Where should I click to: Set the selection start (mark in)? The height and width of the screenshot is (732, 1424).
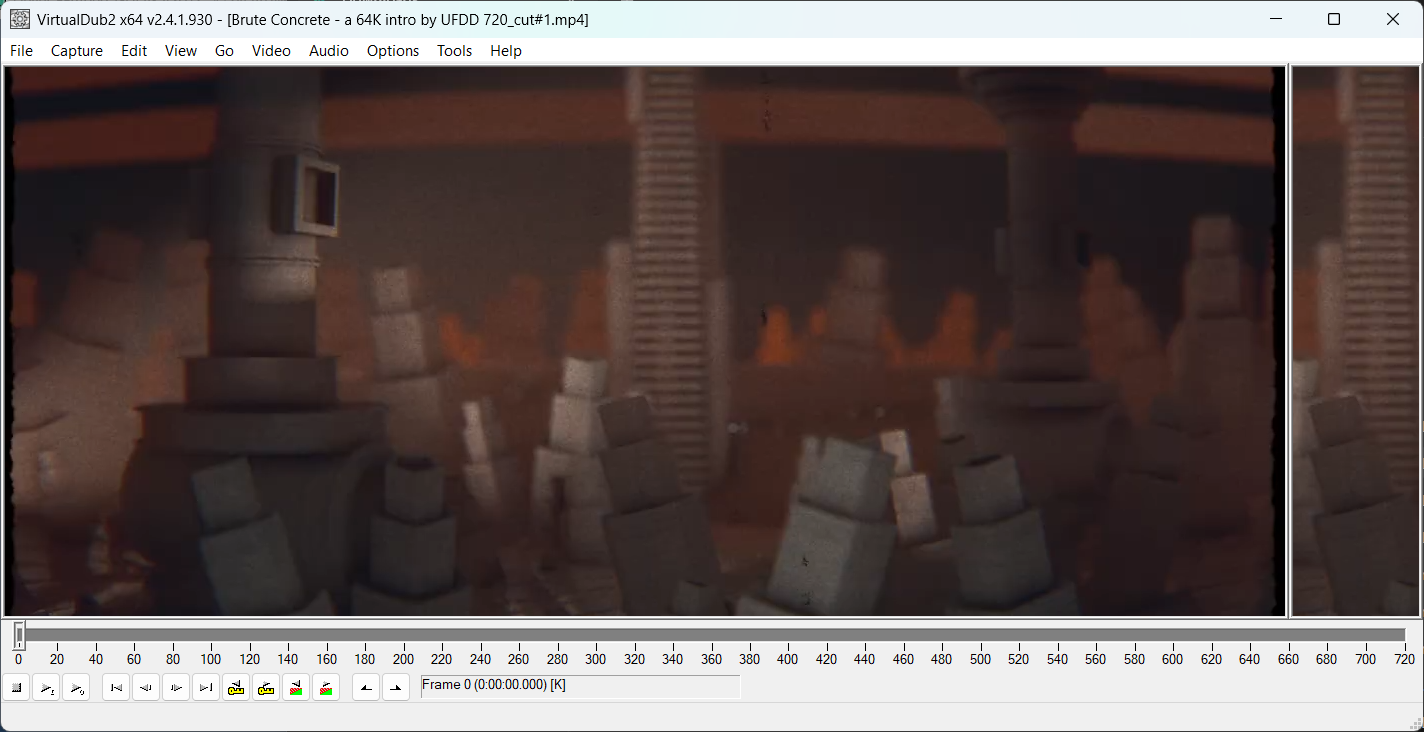click(366, 687)
